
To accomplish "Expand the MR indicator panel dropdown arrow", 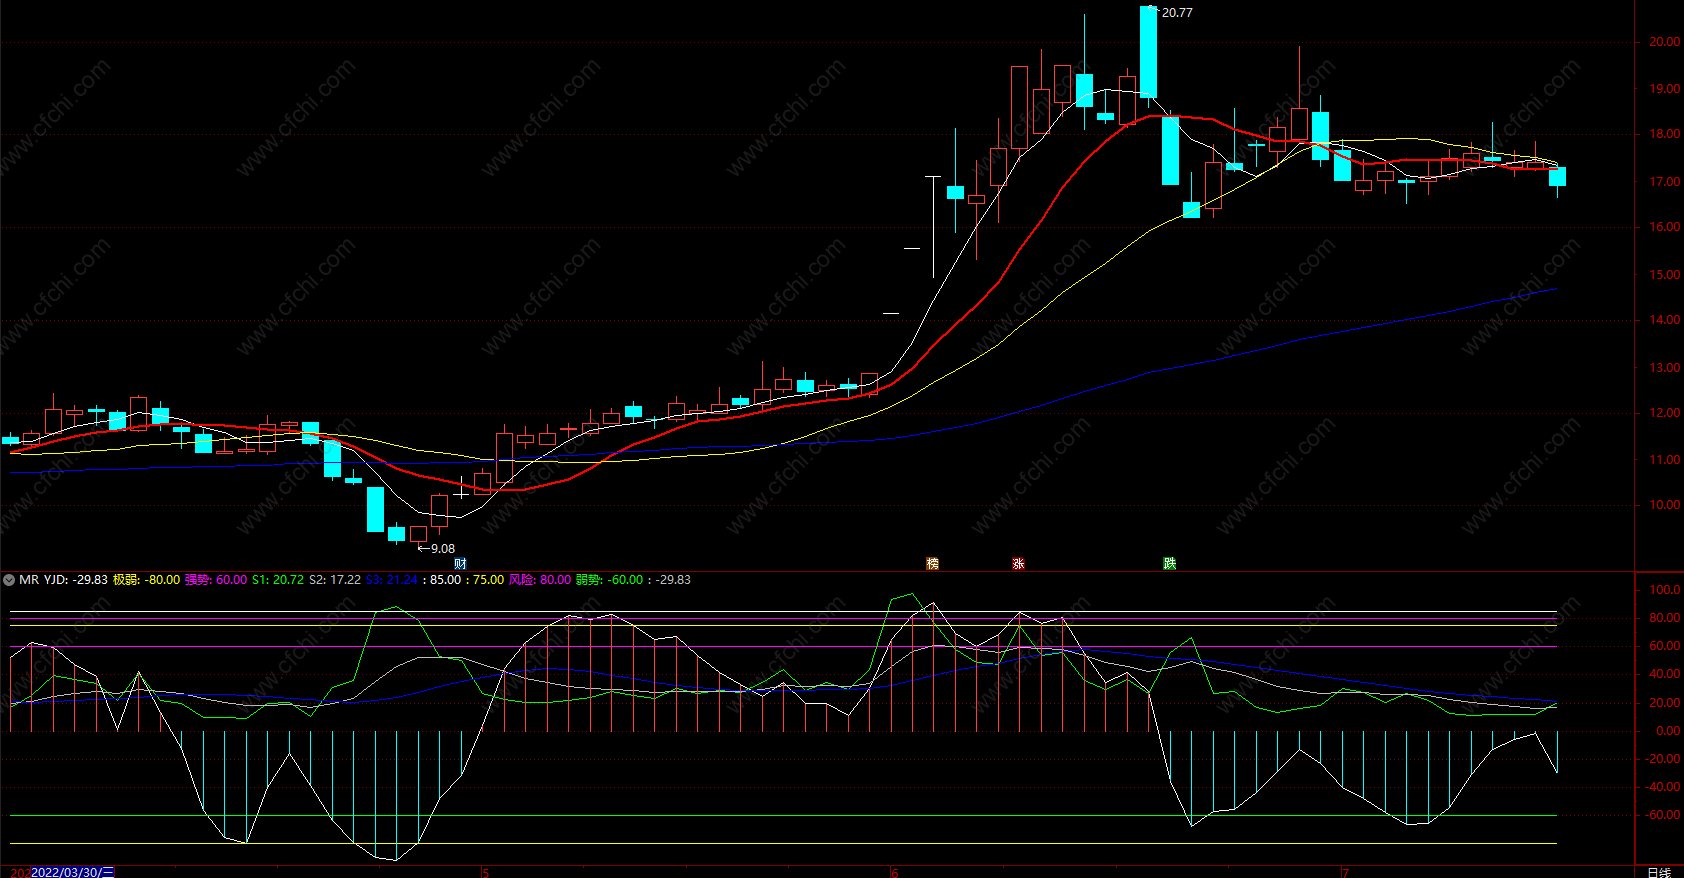I will [9, 580].
